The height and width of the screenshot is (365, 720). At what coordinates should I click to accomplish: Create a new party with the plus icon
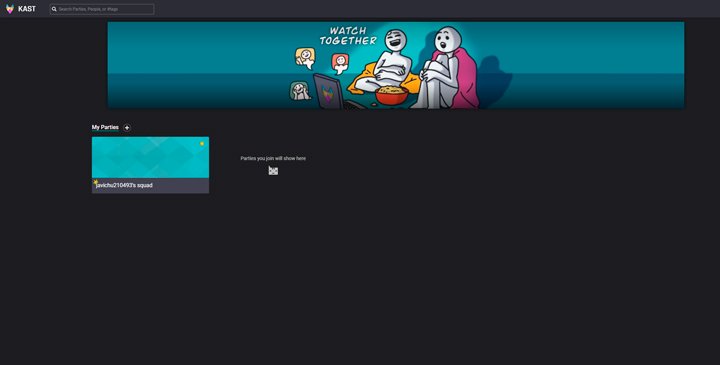pos(127,128)
